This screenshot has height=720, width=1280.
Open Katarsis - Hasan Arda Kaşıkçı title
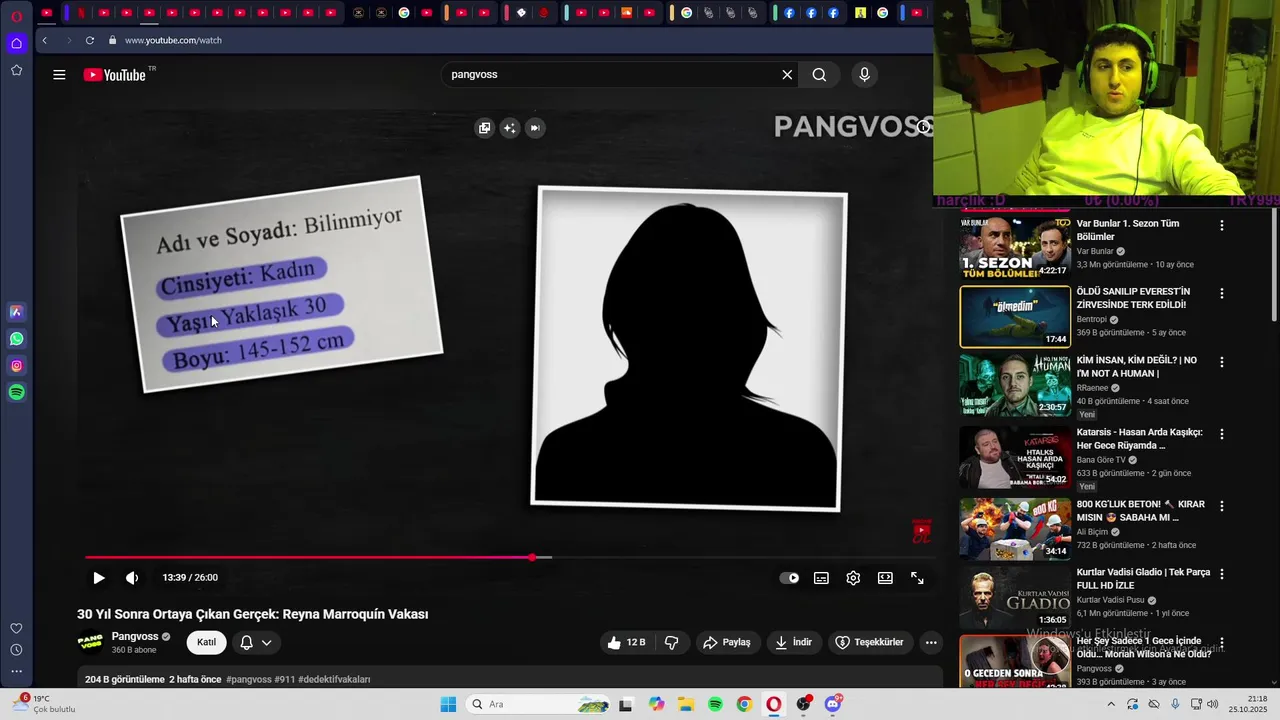pyautogui.click(x=1139, y=438)
